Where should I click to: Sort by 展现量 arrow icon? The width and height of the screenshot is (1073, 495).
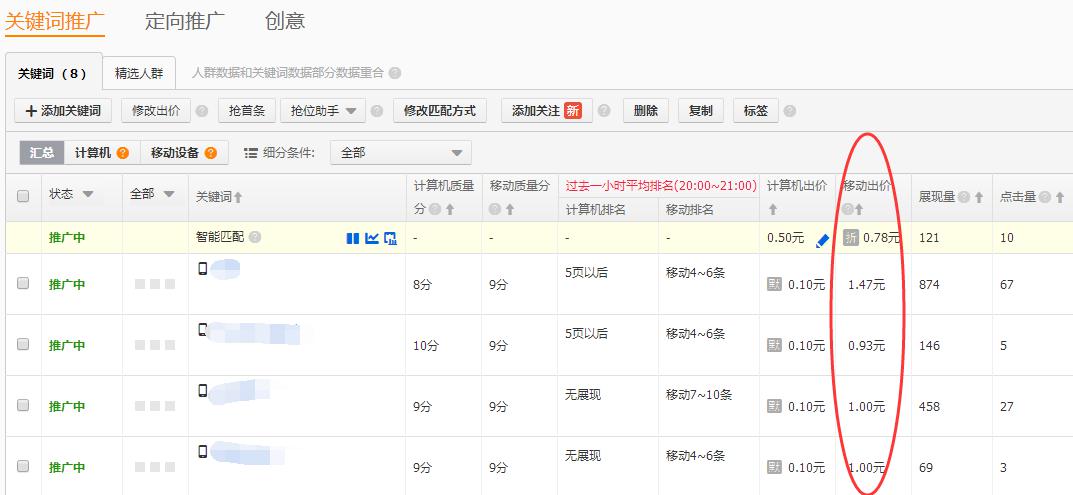979,198
